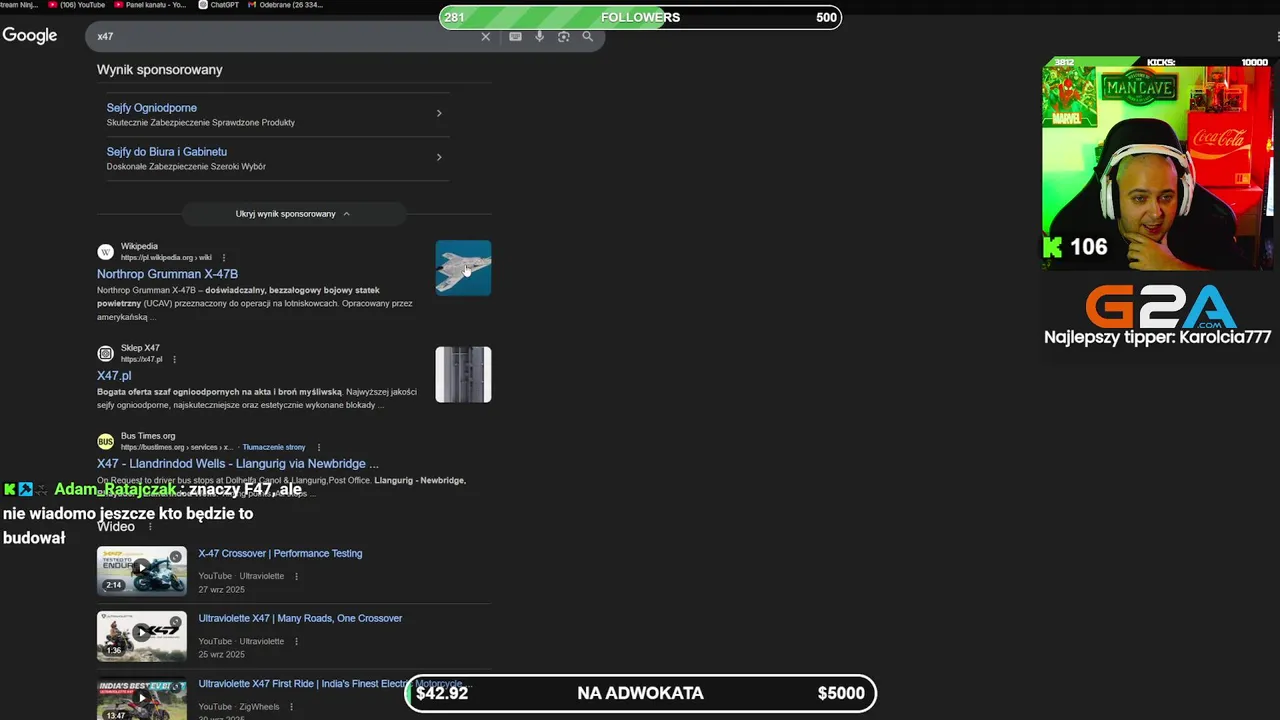Screen dimensions: 1280x720
Task: Open options for the X-47 Crossover Performance Testing video
Action: pyautogui.click(x=296, y=577)
